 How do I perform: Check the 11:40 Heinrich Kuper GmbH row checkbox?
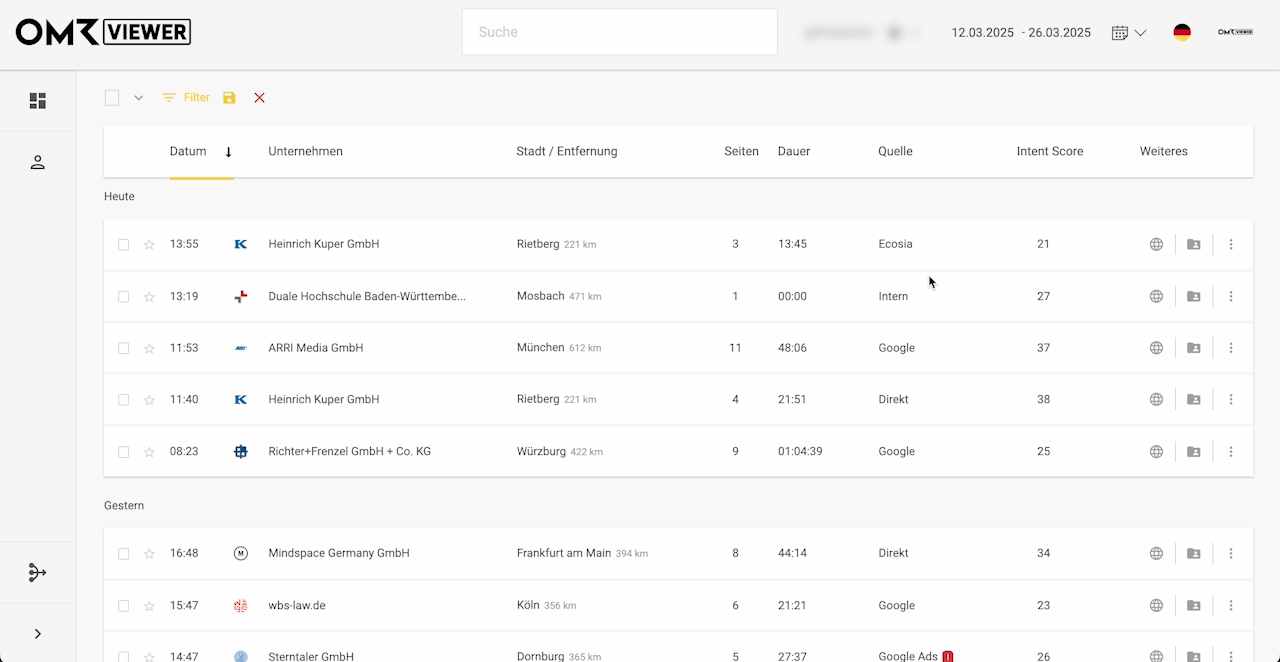click(x=124, y=400)
